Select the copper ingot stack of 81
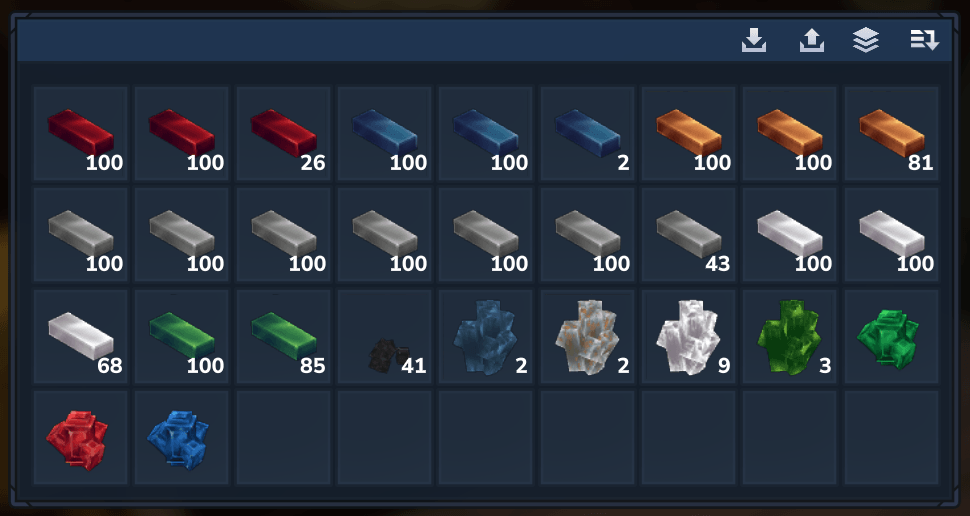This screenshot has width=970, height=516. tap(891, 134)
